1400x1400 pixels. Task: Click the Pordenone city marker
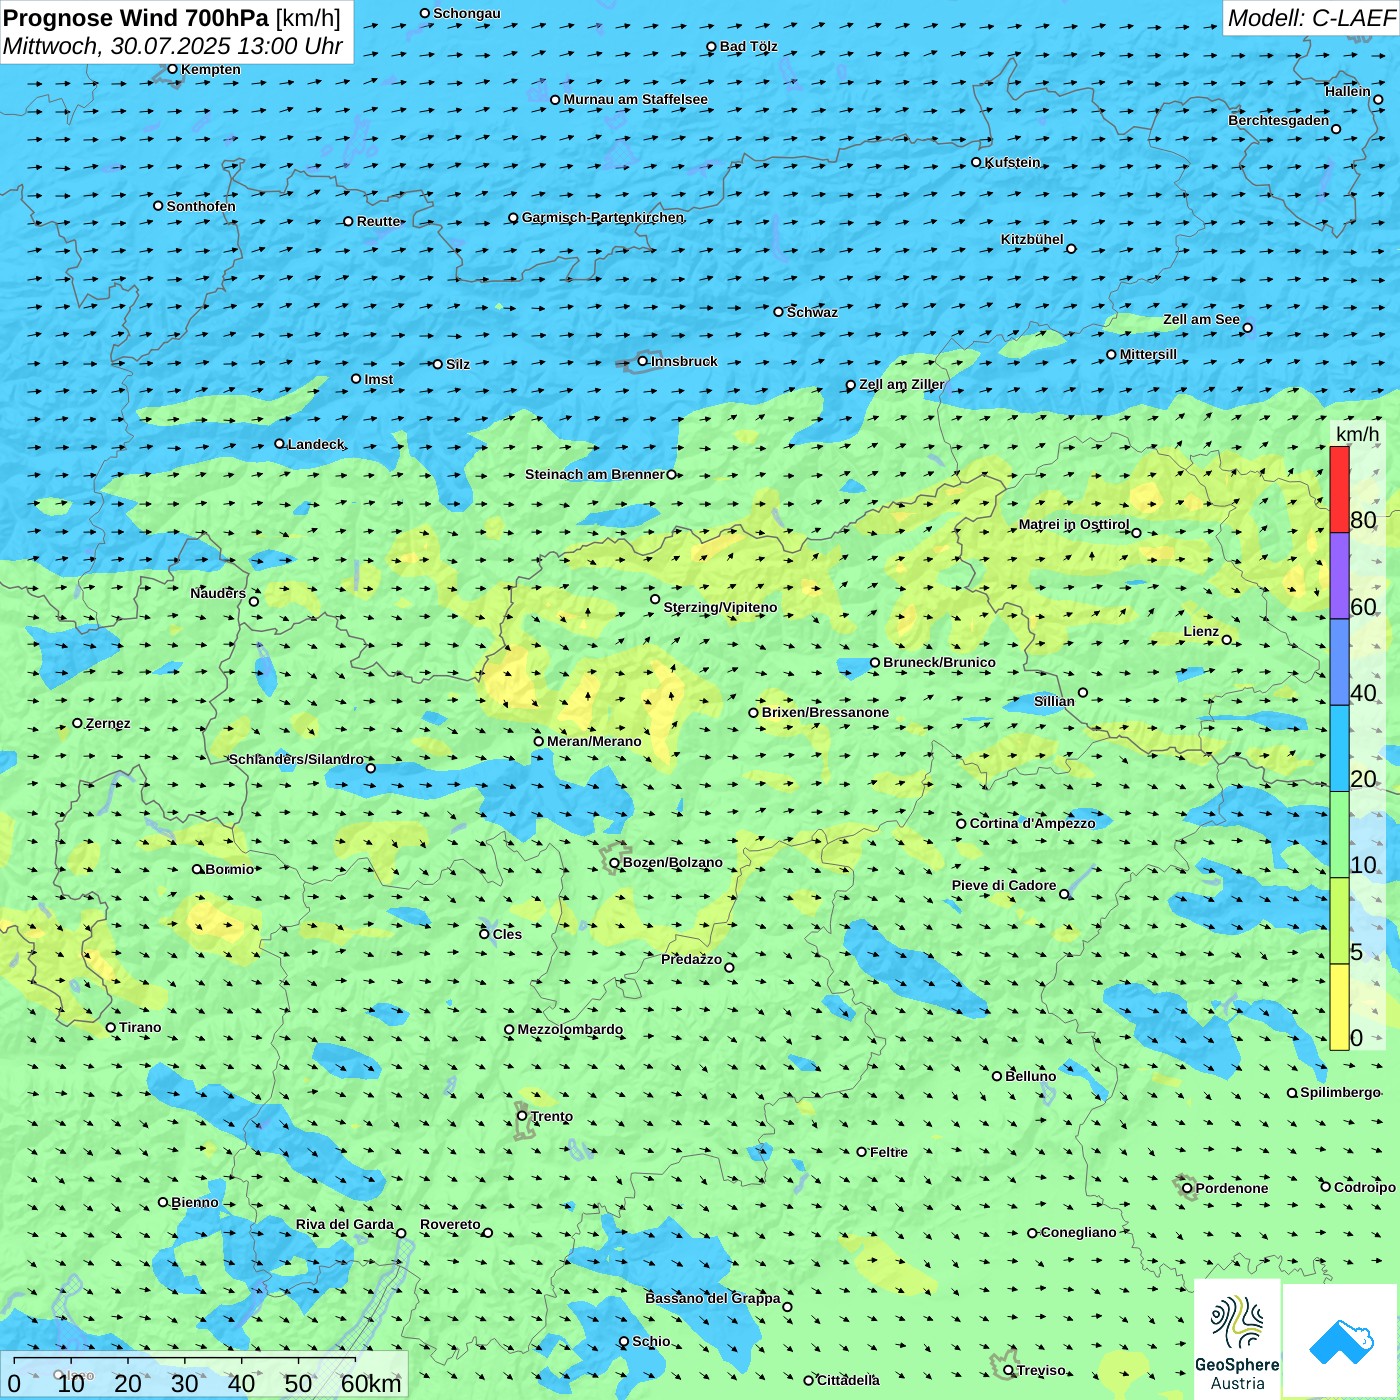(x=1187, y=1188)
